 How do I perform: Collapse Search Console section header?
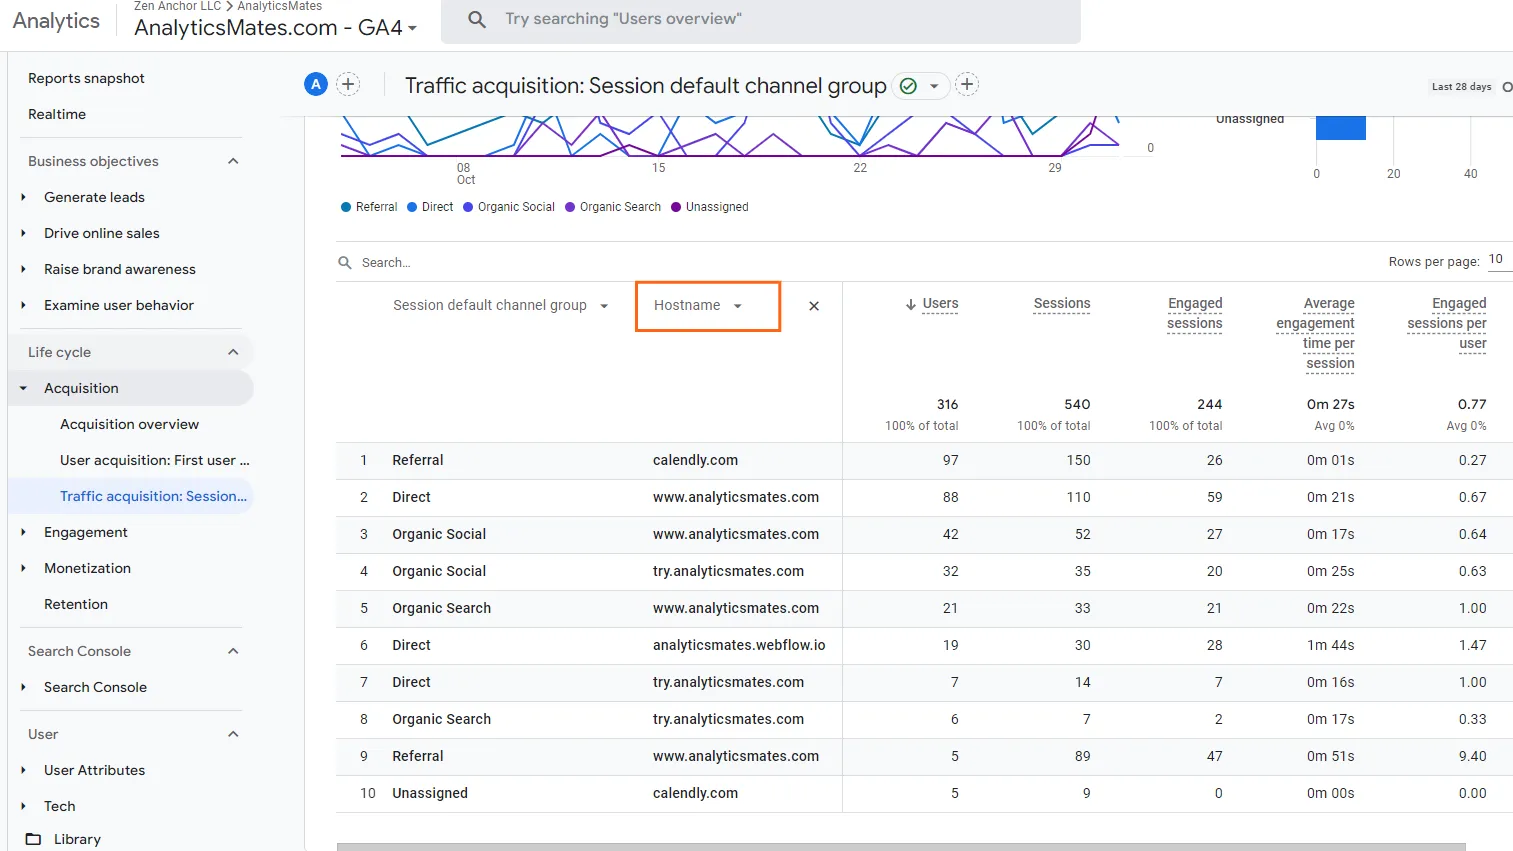(233, 651)
